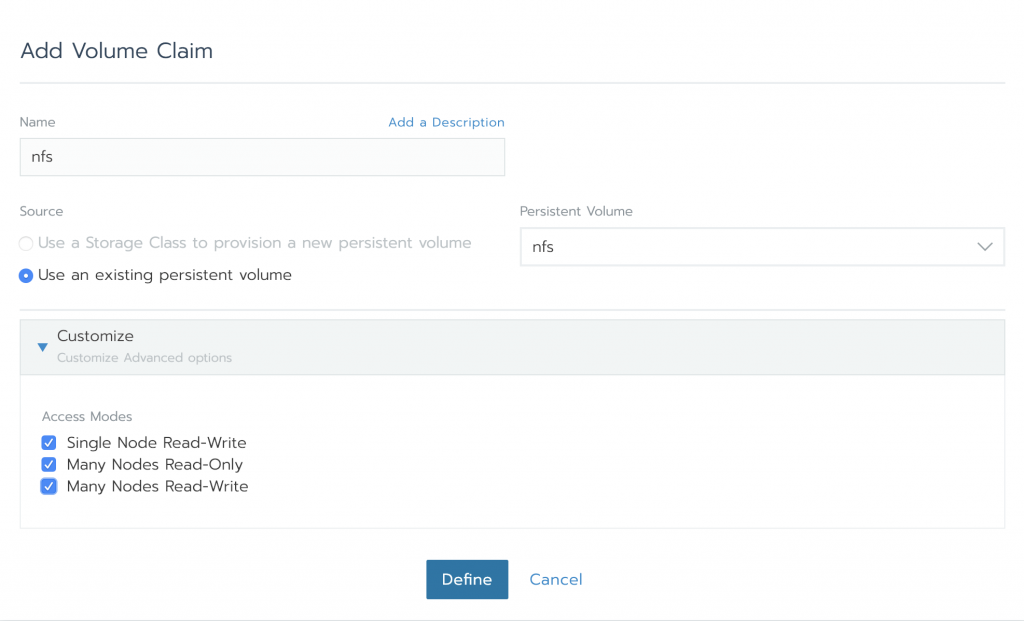Select Use a Storage Class radio option

(x=26, y=244)
